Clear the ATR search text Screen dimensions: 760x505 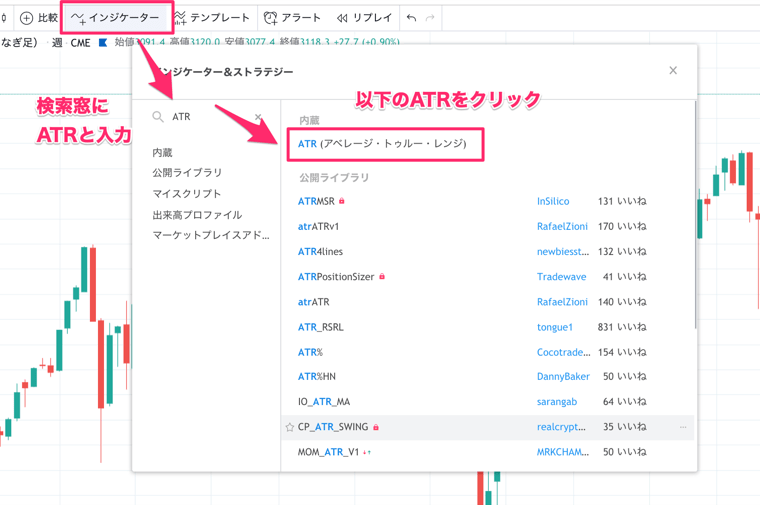click(x=258, y=117)
